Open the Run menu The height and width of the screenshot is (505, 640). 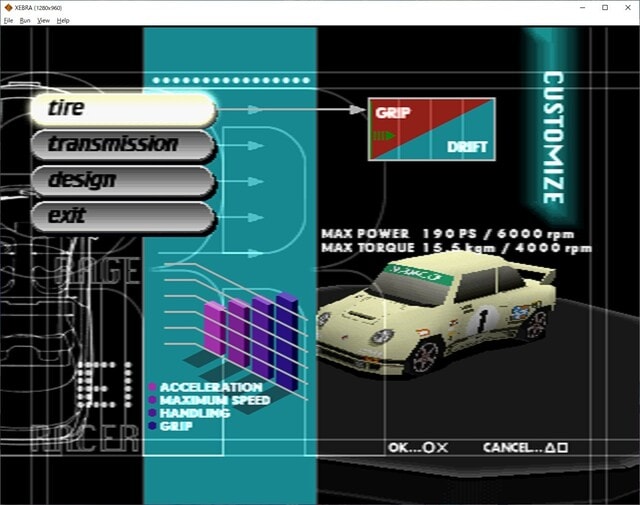(25, 20)
